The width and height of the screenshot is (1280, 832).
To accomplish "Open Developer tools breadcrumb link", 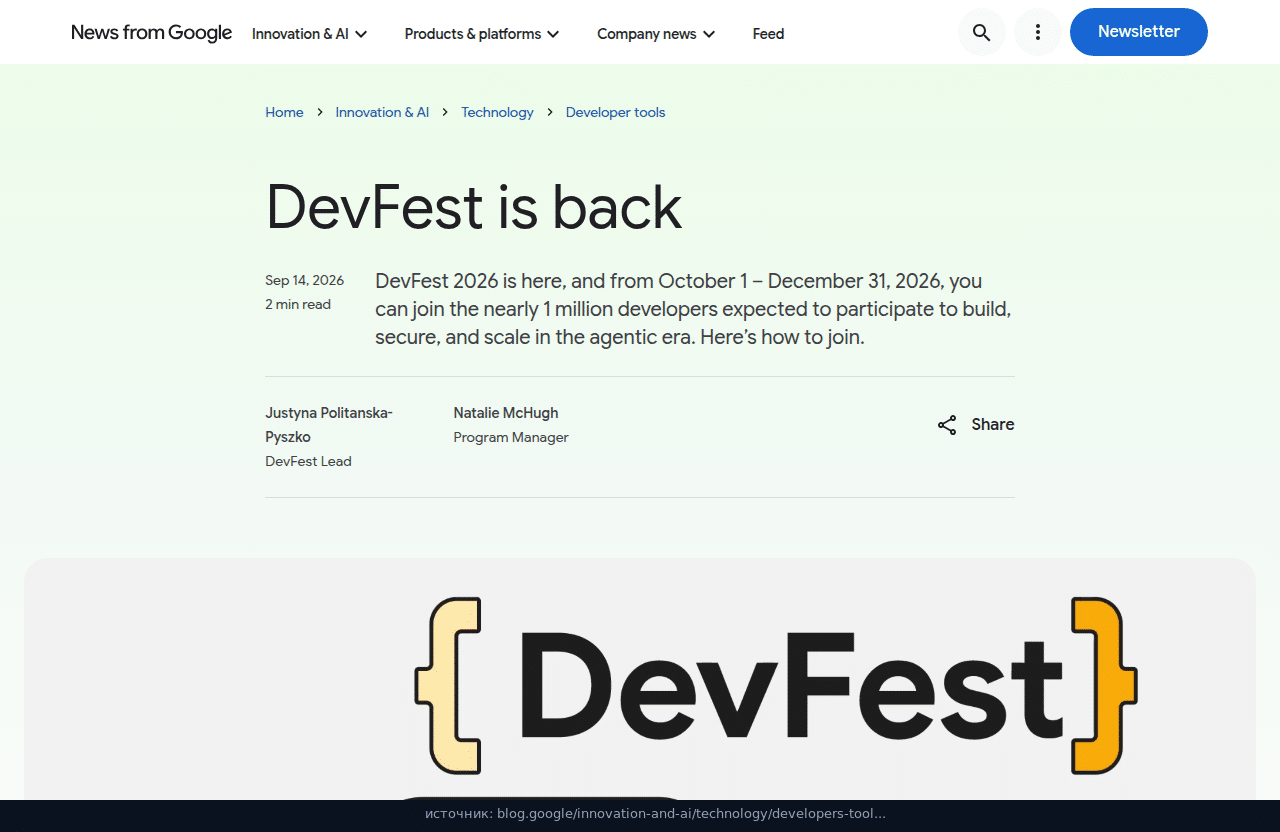I will pyautogui.click(x=615, y=112).
